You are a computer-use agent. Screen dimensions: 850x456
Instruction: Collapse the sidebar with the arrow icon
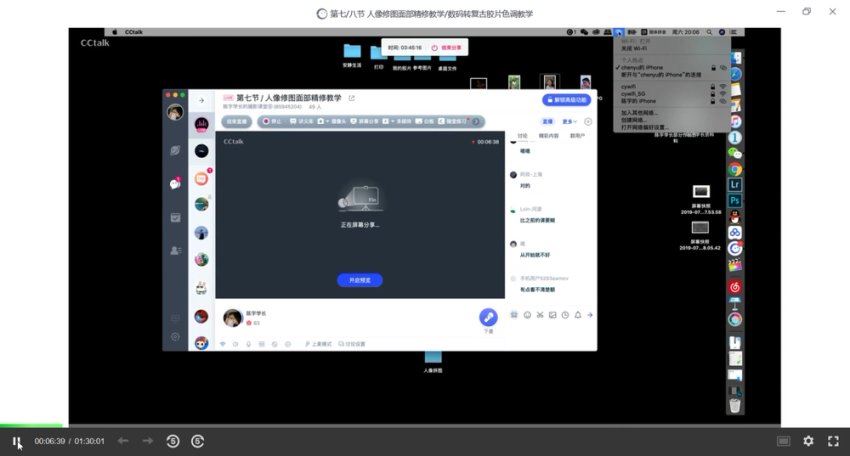pyautogui.click(x=201, y=100)
